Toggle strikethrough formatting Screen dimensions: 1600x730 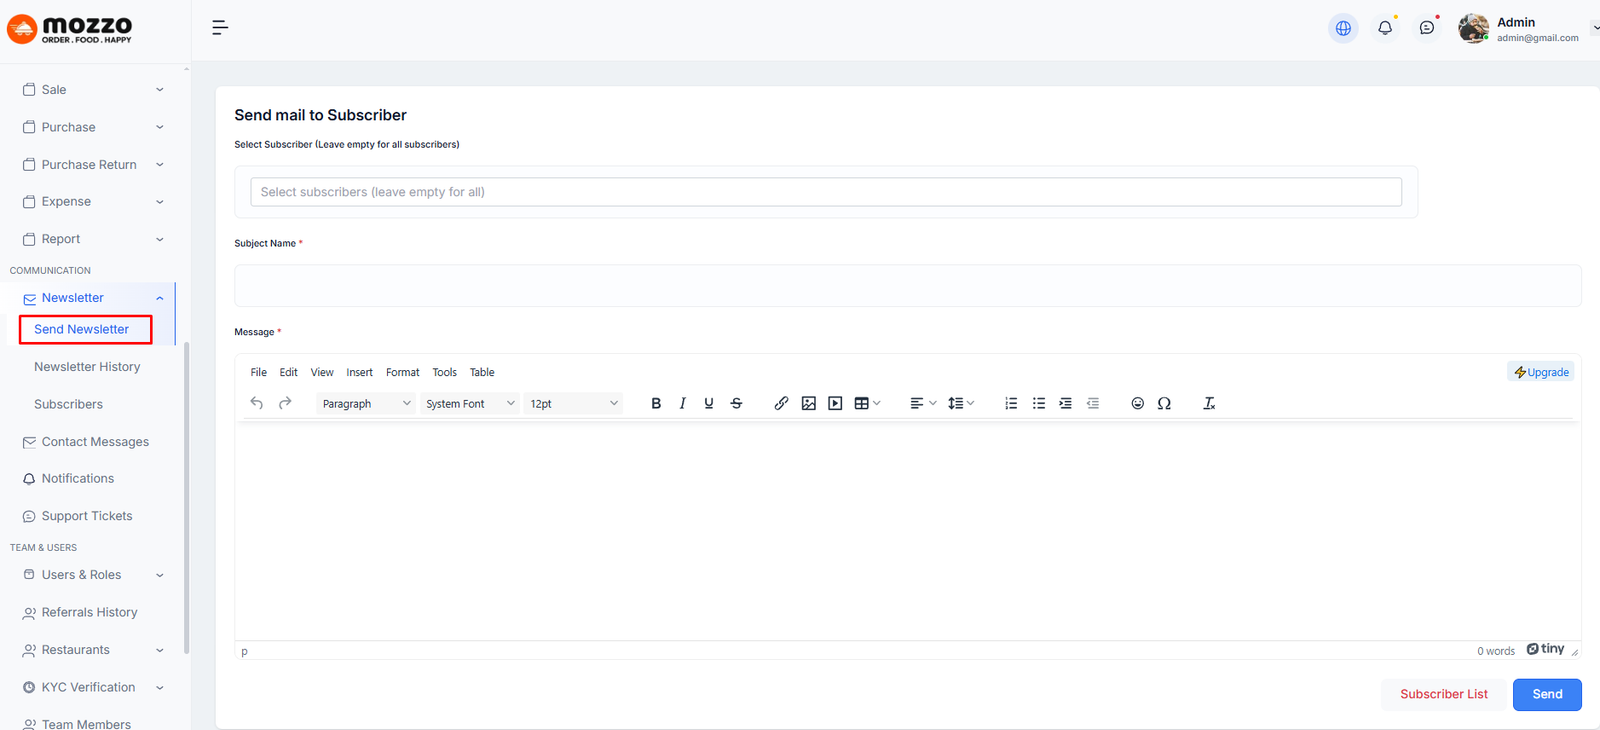736,403
